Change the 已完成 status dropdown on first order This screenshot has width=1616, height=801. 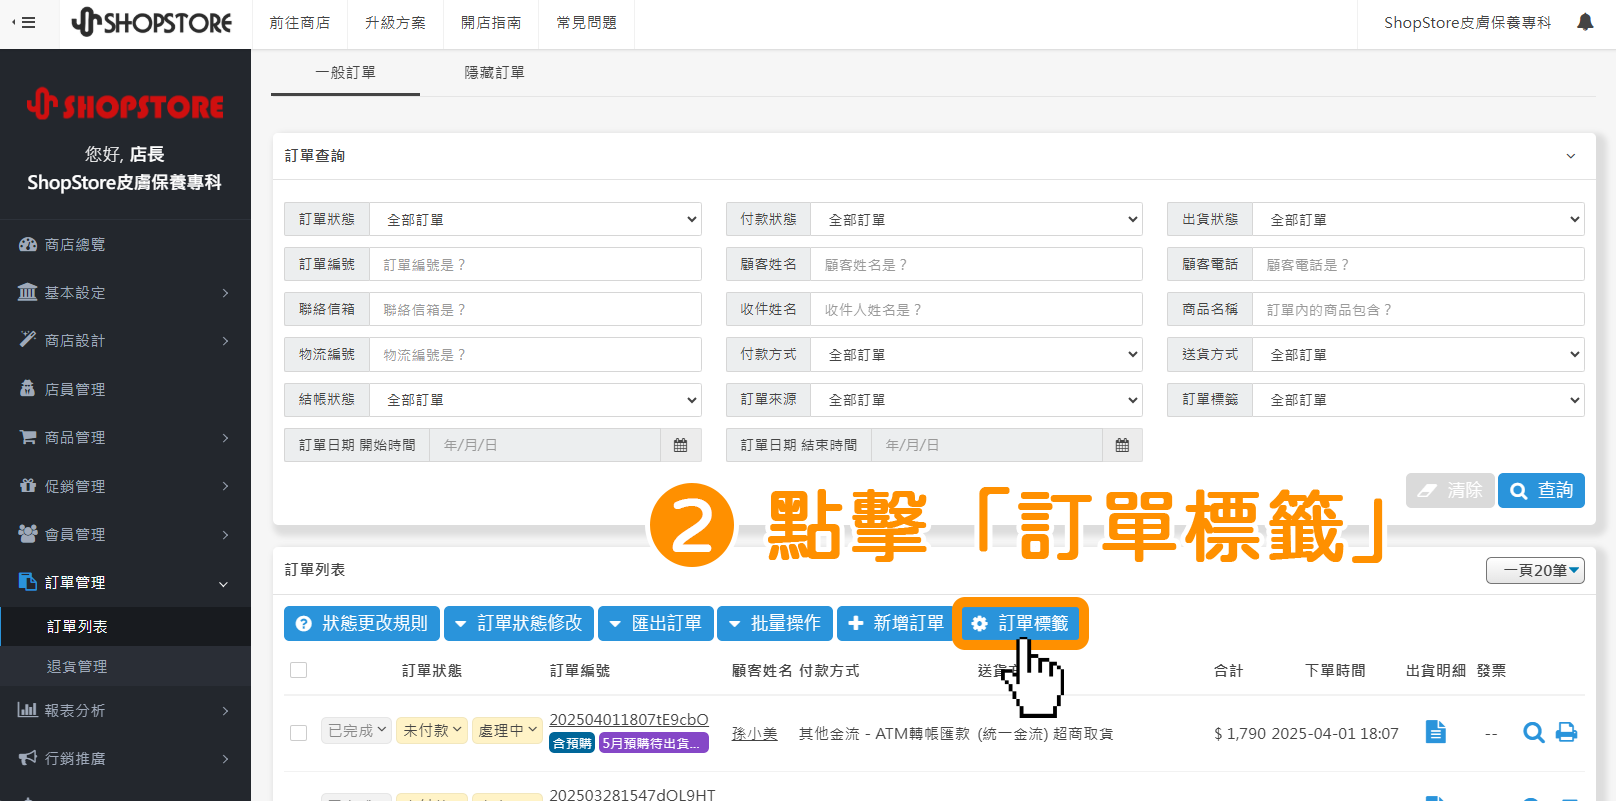[x=357, y=731]
